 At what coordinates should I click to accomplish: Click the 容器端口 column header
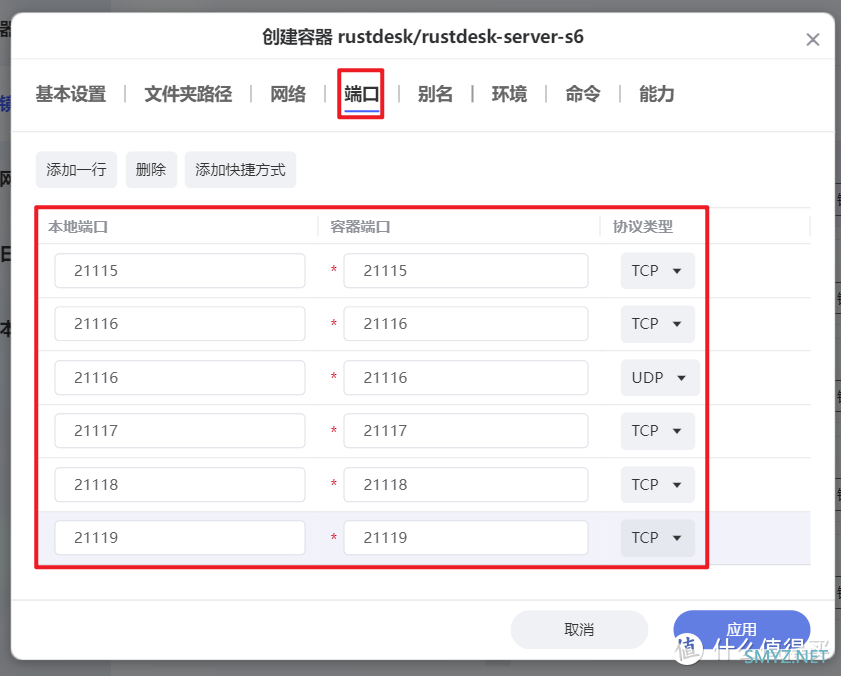[x=360, y=226]
